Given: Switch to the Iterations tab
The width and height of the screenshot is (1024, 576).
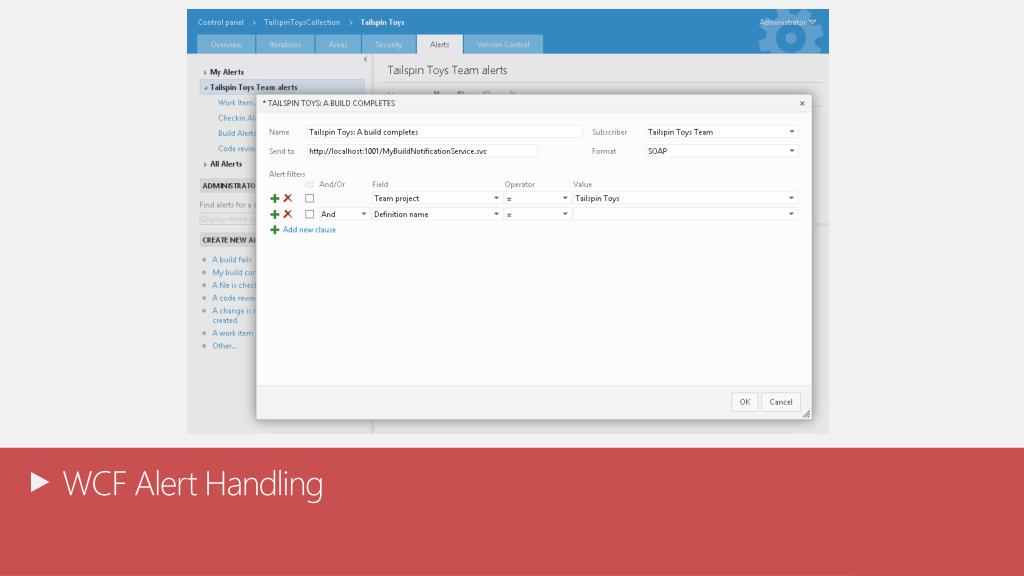Looking at the screenshot, I should 285,44.
